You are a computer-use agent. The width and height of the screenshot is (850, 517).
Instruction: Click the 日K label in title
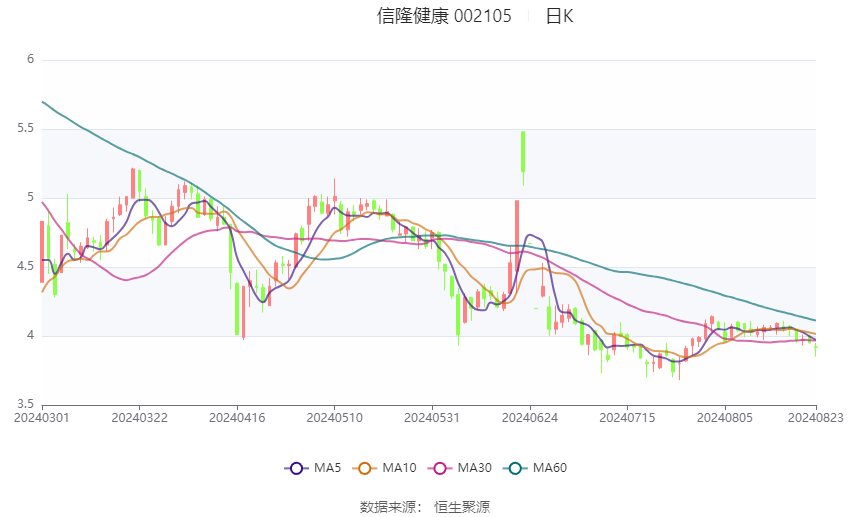coord(559,16)
